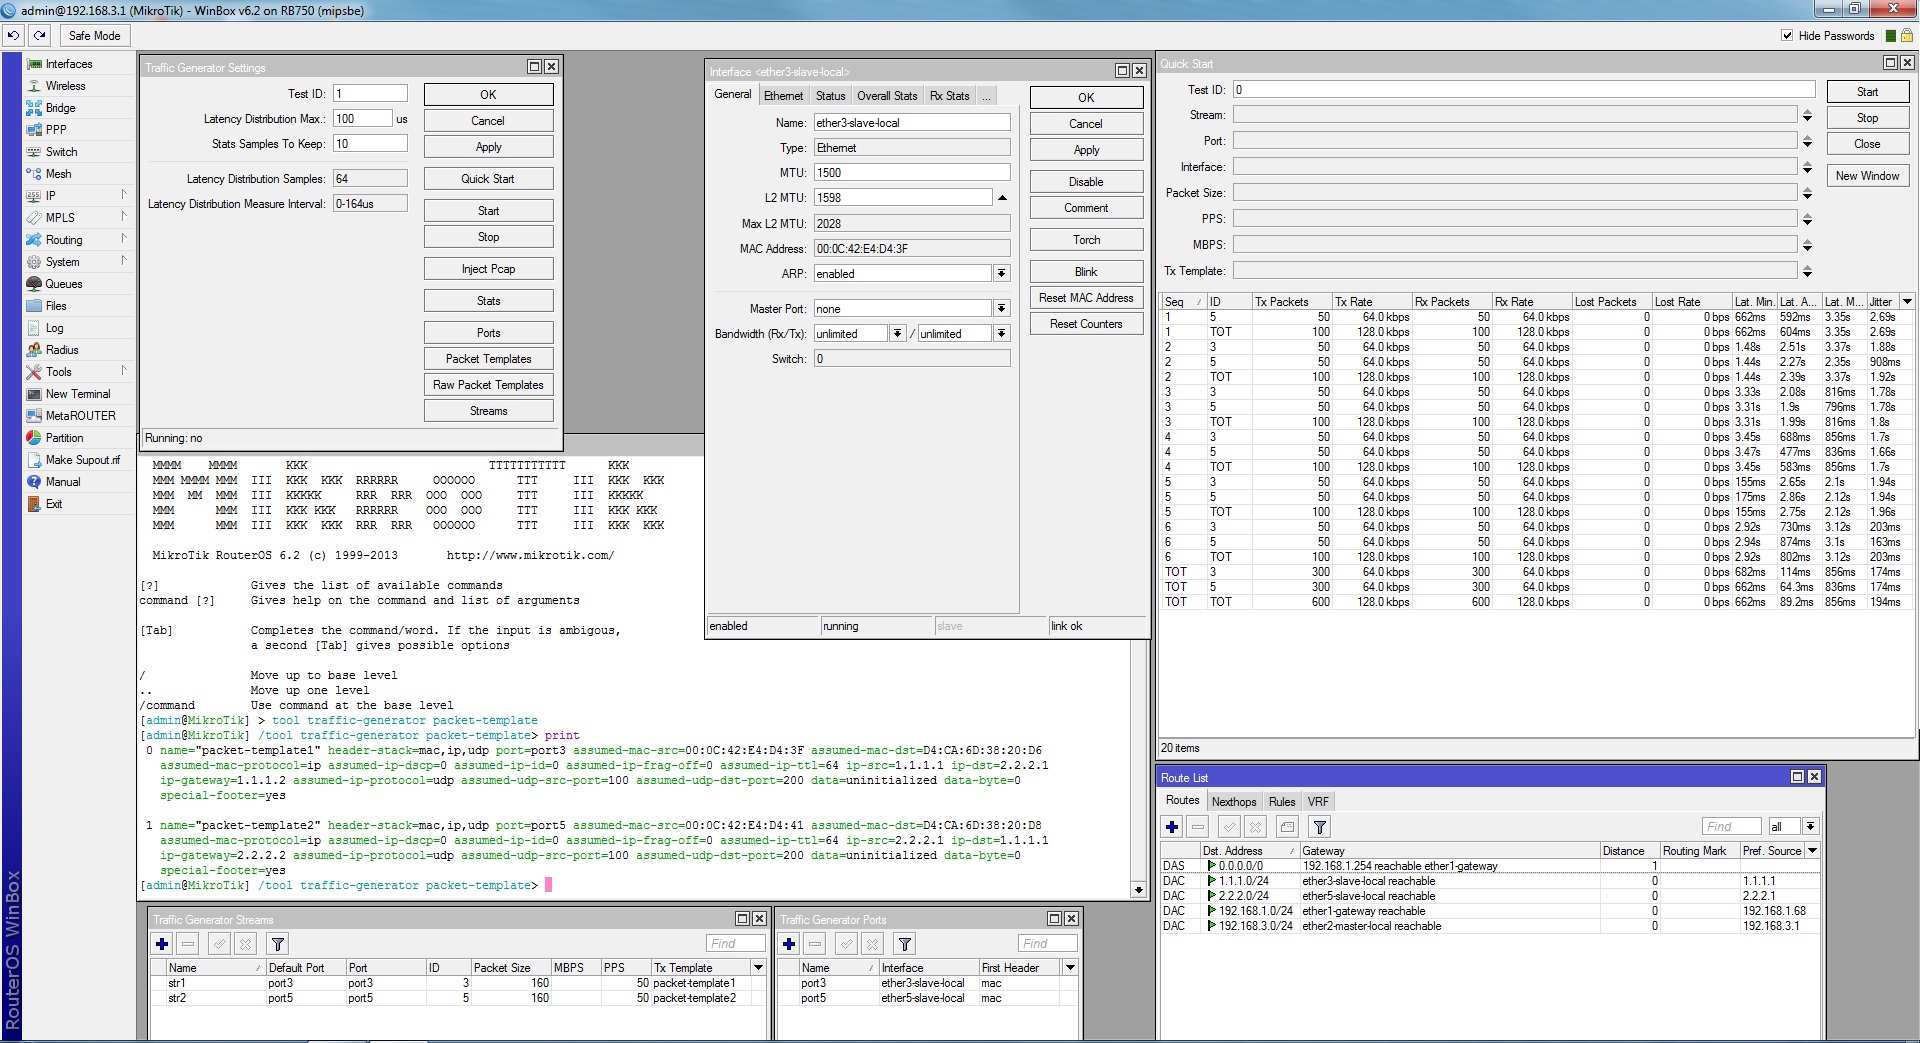Screen dimensions: 1920x1043
Task: Open Partition from the sidebar
Action: click(x=64, y=438)
